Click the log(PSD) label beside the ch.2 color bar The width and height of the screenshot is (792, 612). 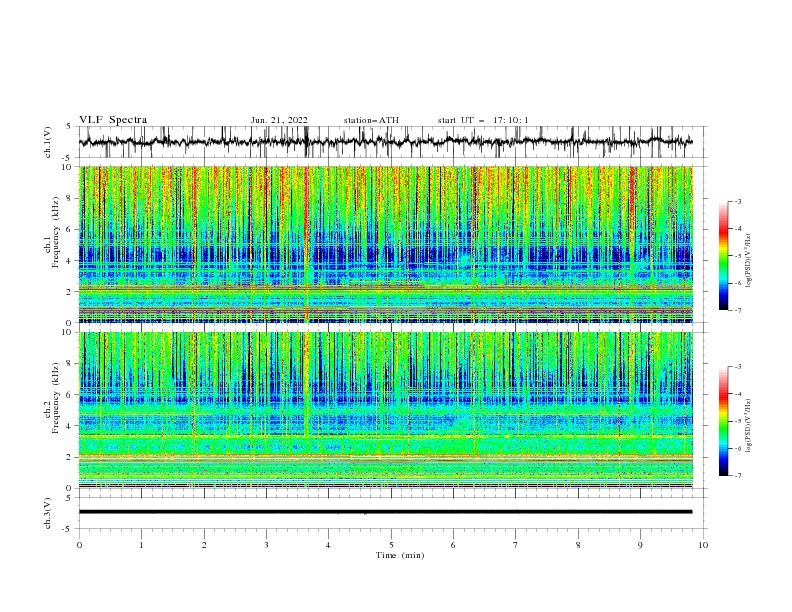coord(748,426)
